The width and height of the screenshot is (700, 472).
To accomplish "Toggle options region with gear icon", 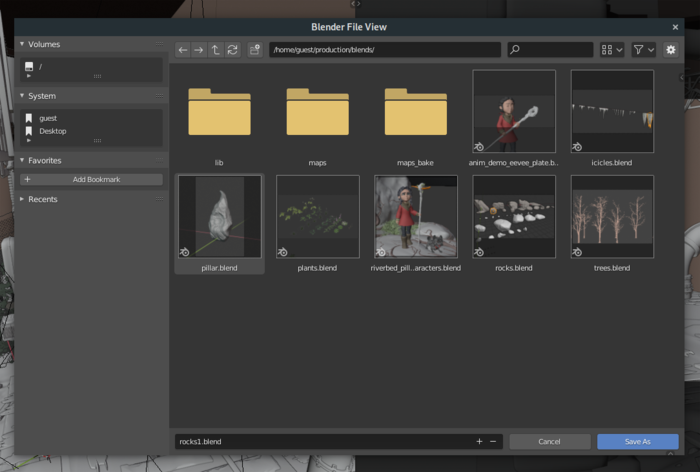I will click(671, 50).
